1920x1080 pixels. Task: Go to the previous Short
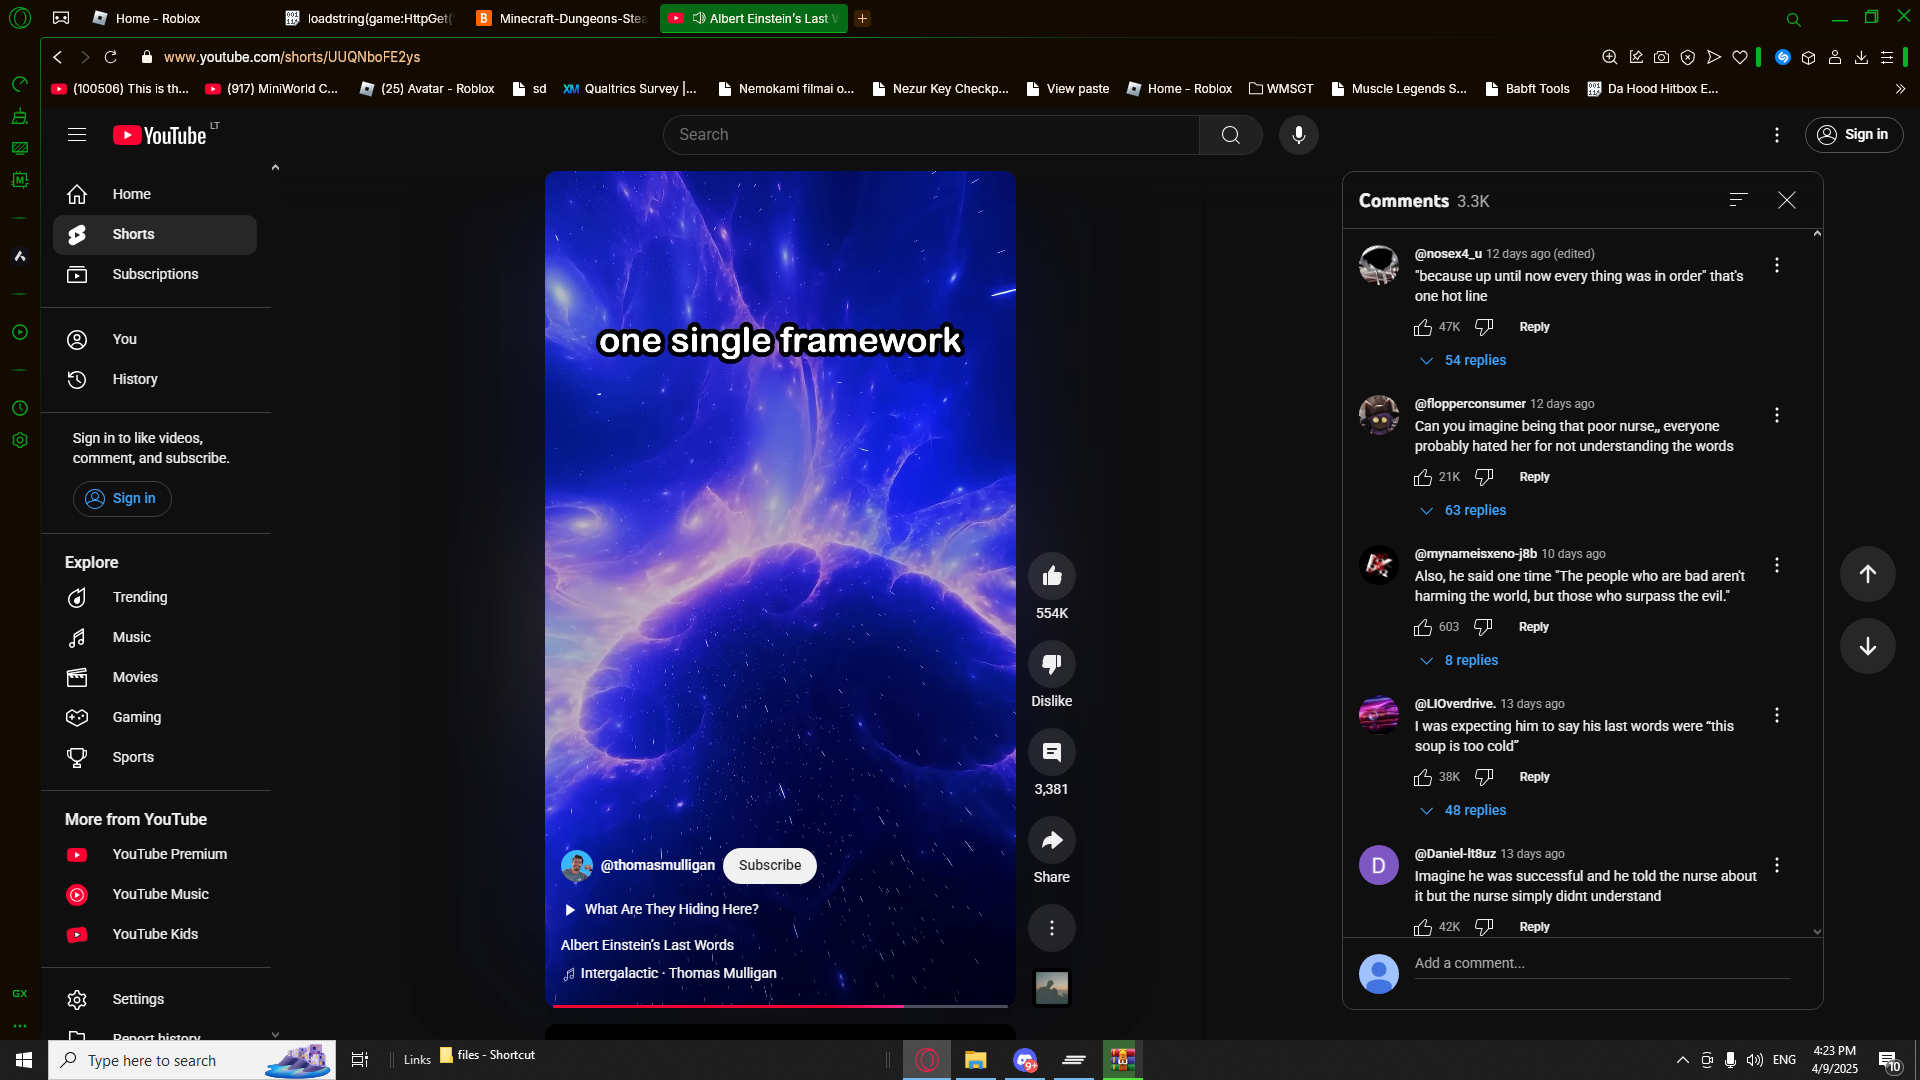[x=1868, y=574]
